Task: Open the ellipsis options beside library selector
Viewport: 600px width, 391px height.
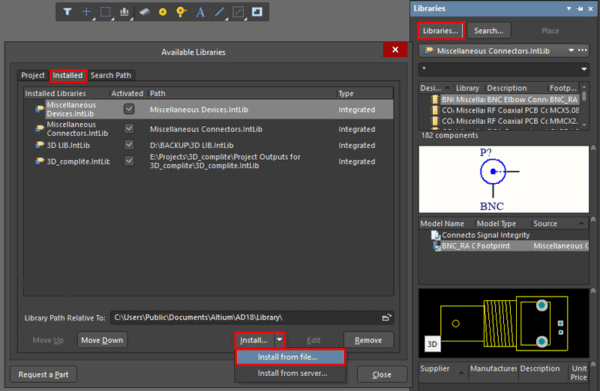Action: [582, 51]
